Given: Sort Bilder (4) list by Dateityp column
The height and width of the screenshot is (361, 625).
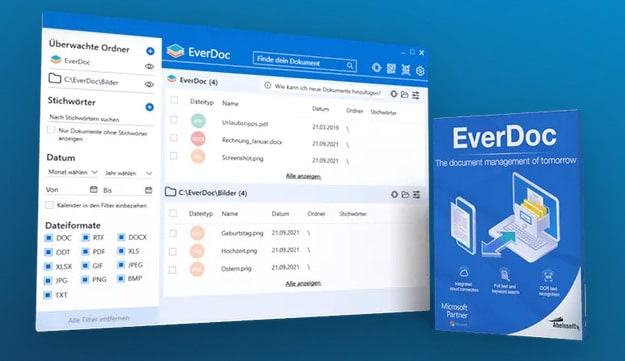Looking at the screenshot, I should [x=200, y=214].
